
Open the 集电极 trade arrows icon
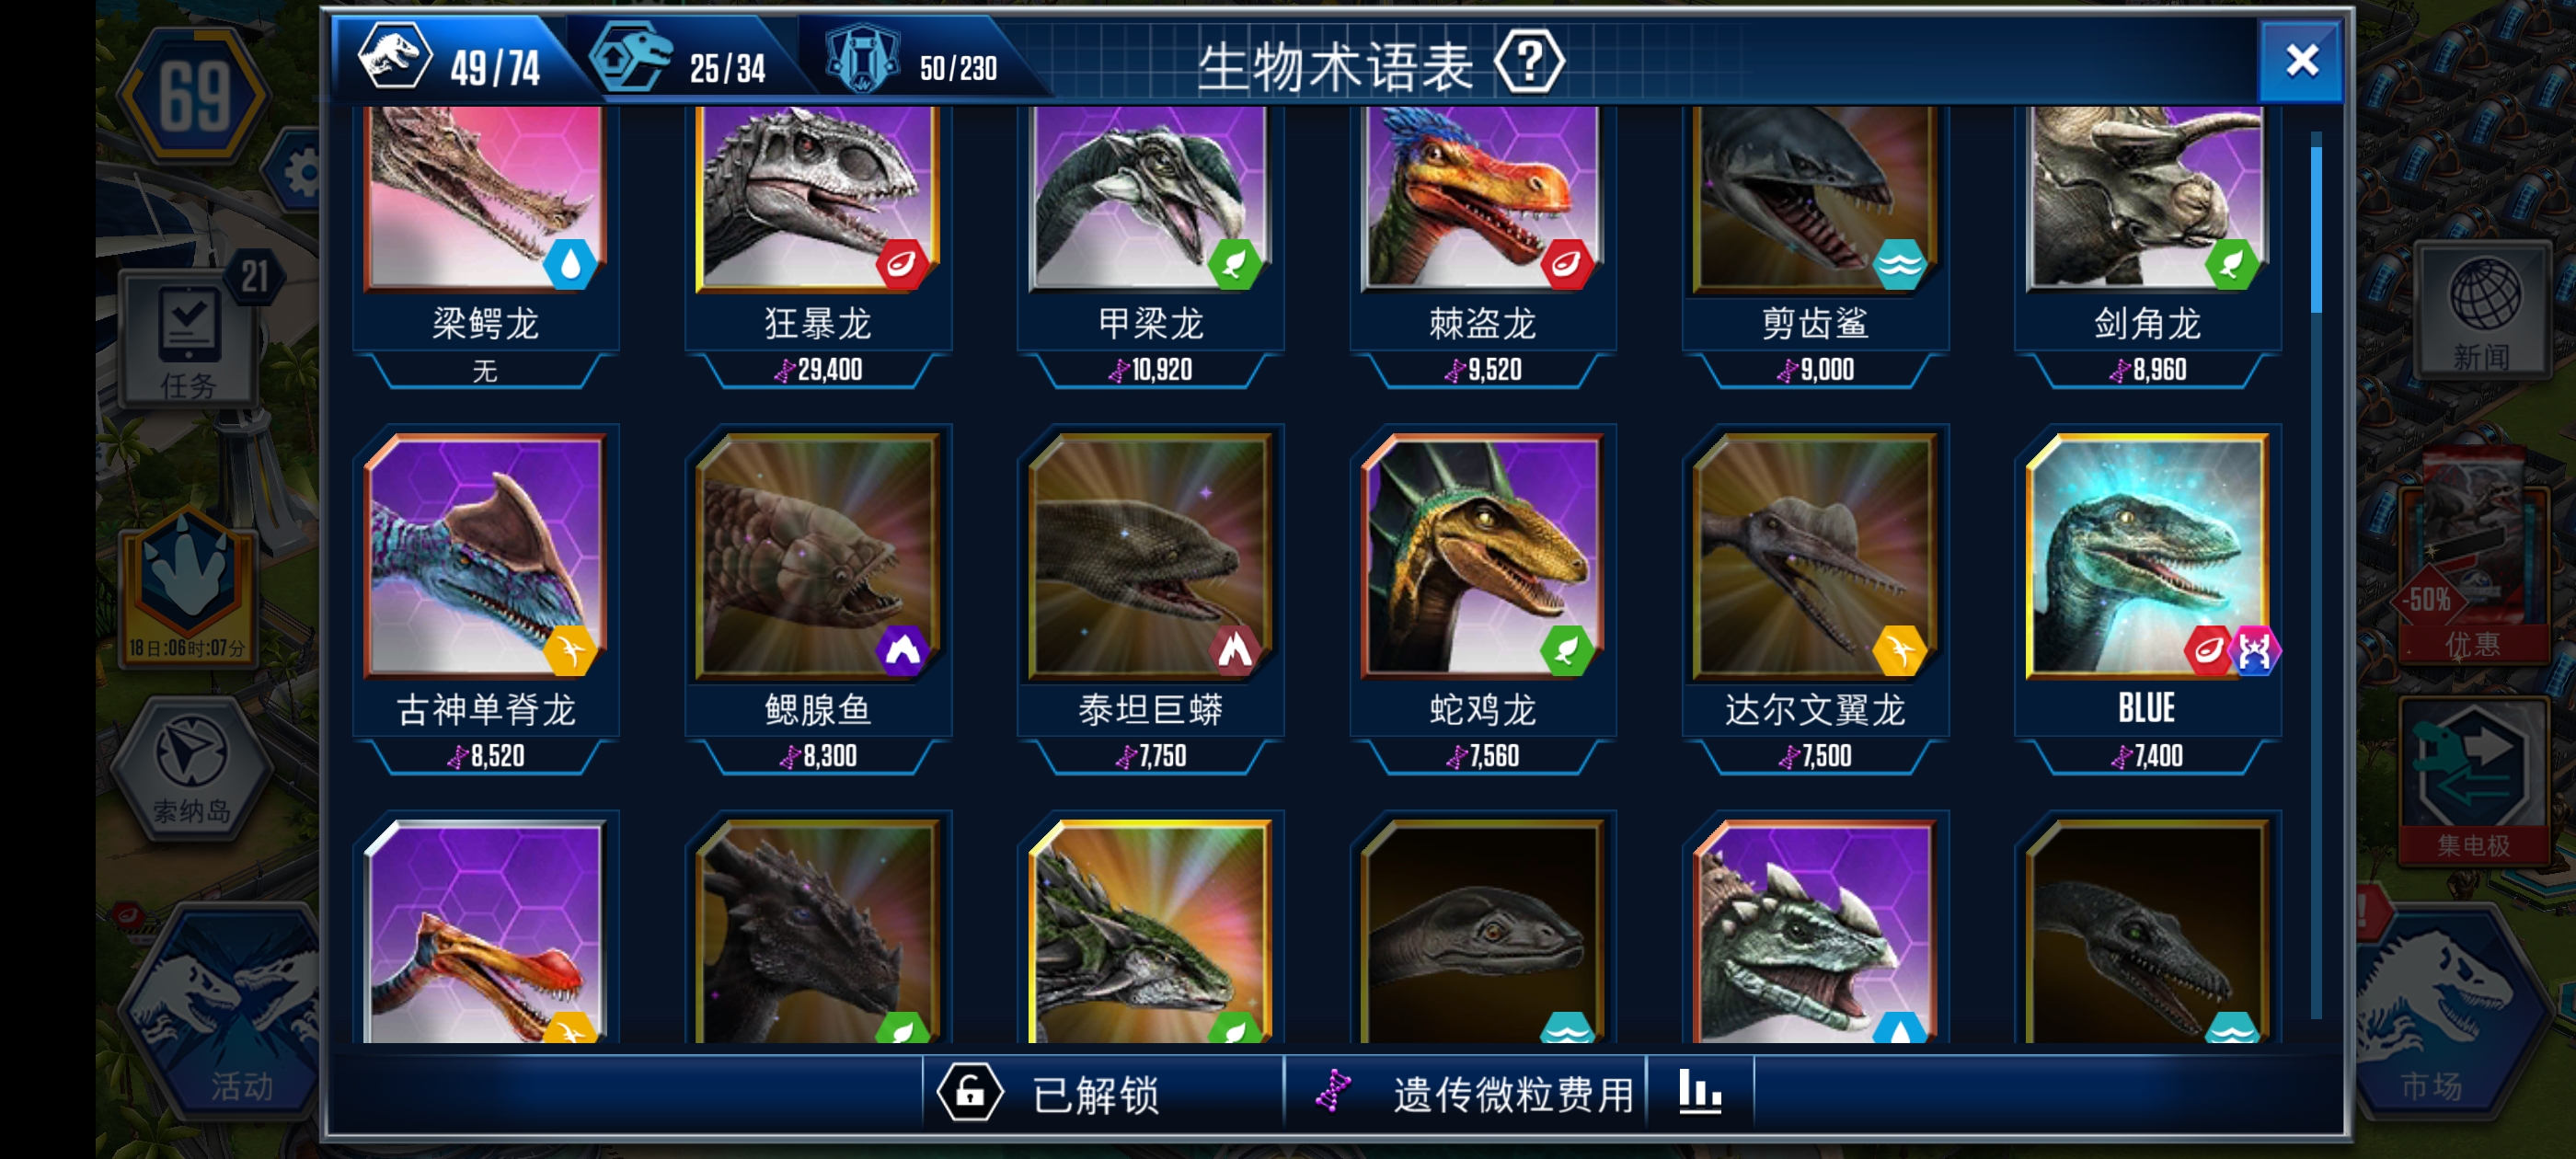click(x=2474, y=780)
